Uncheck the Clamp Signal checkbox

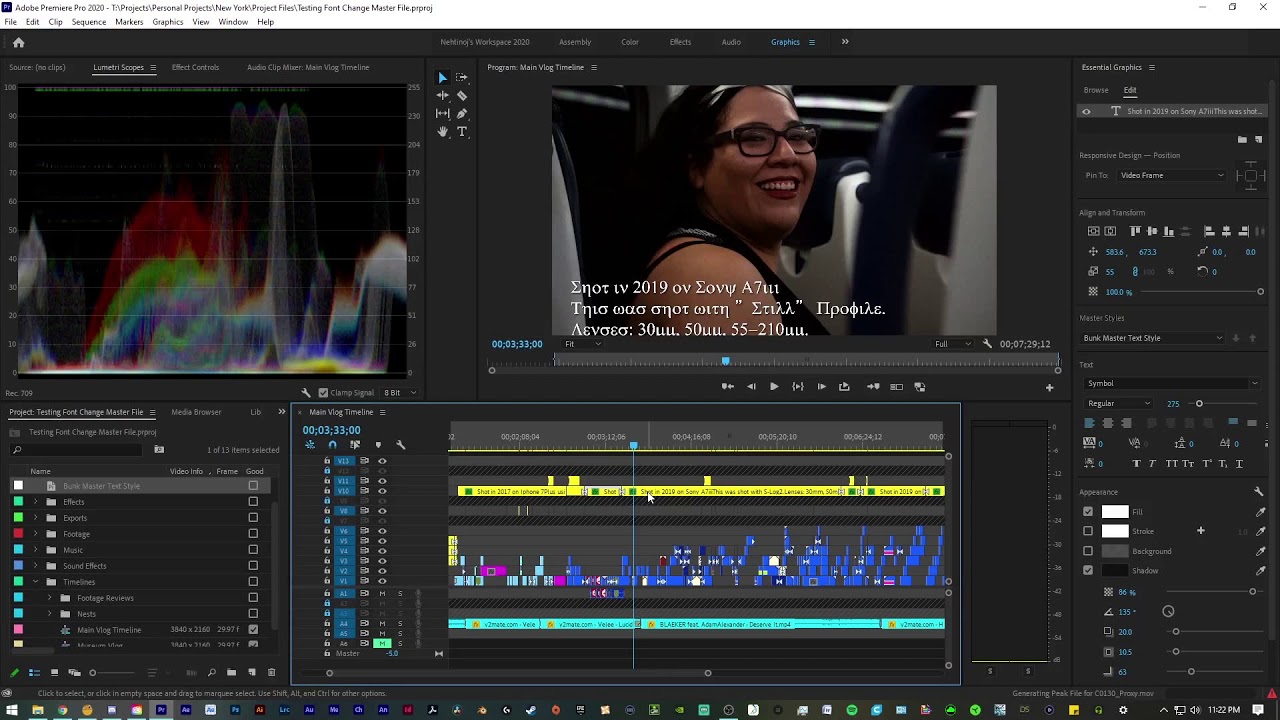click(323, 393)
